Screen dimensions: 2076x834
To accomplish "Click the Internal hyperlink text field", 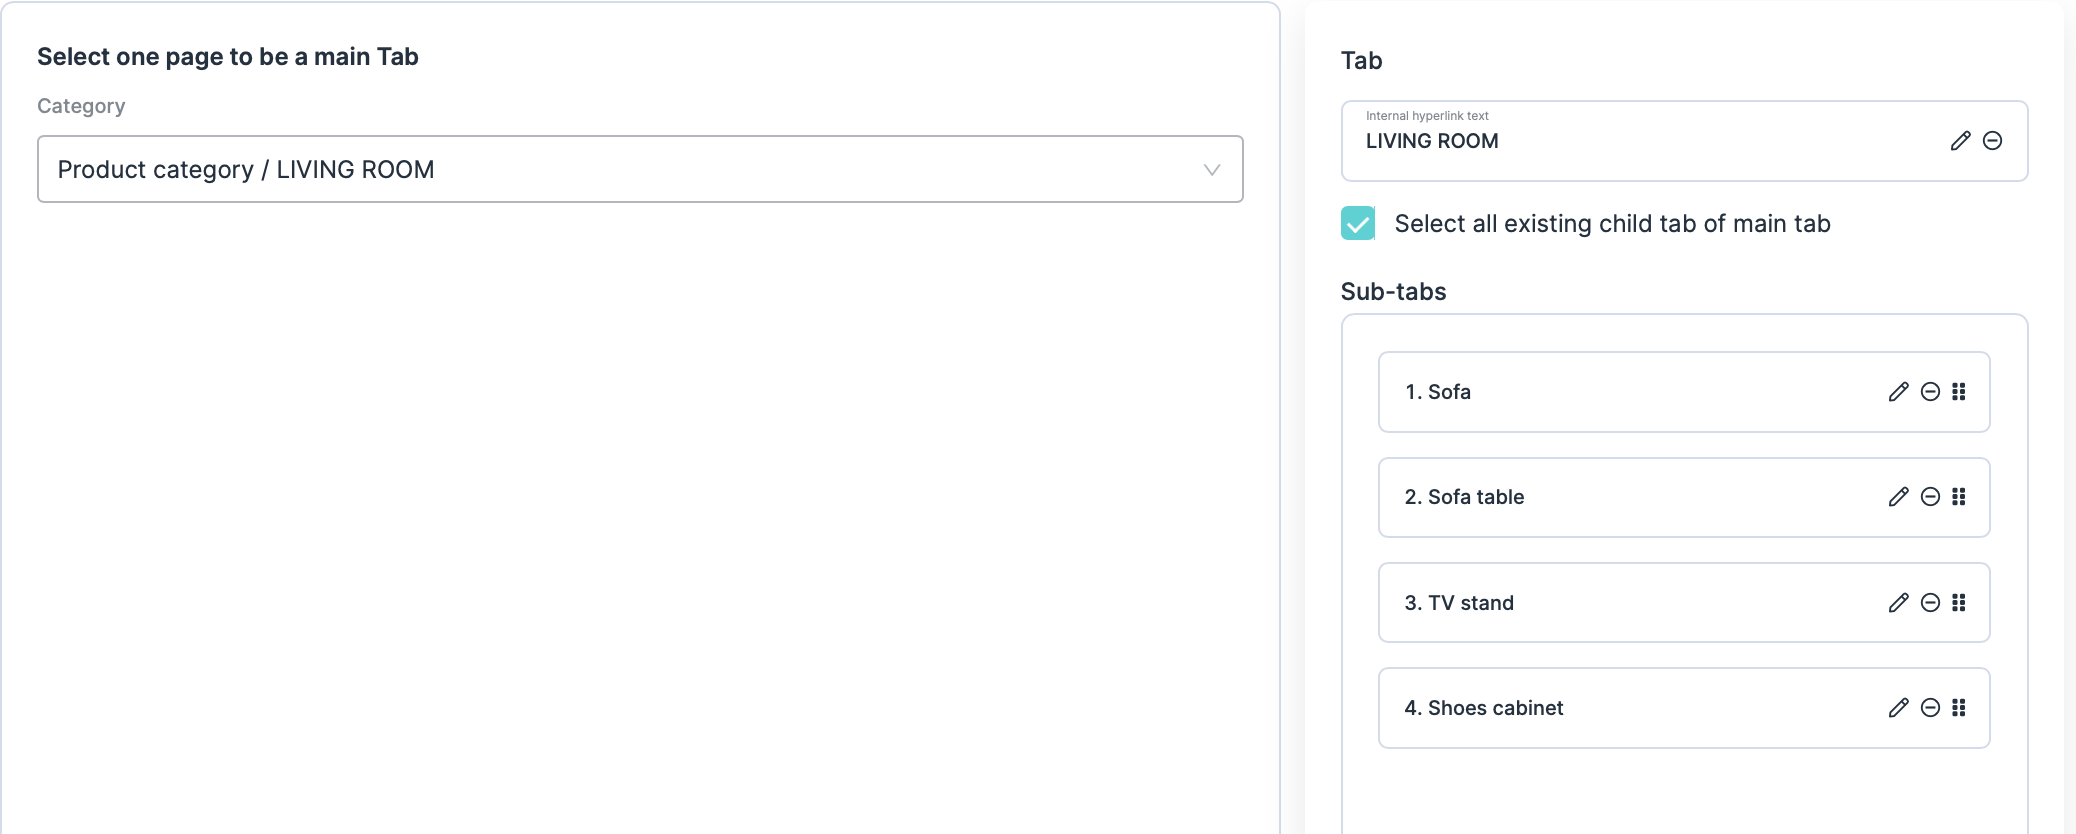I will tap(1640, 141).
